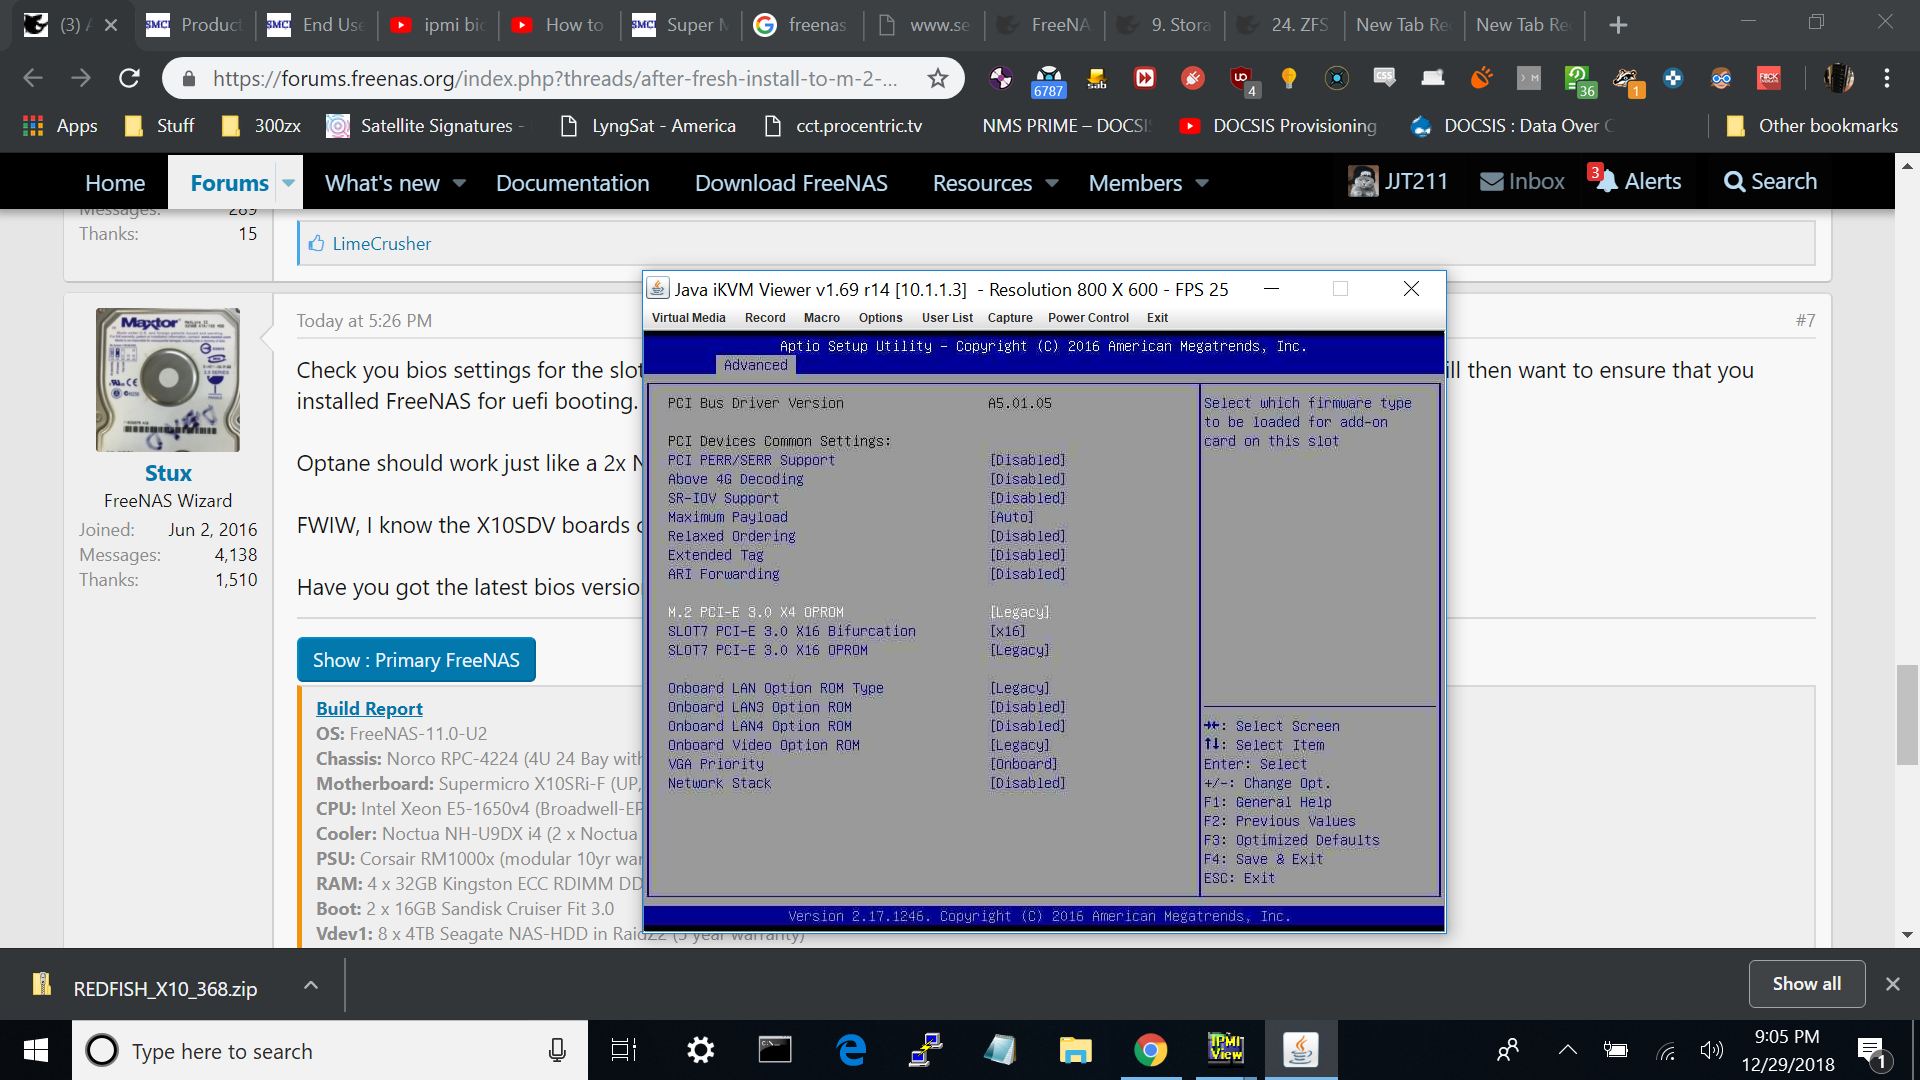Screen dimensions: 1920x1080
Task: Click the like thumbs-up next to LimeCrusher
Action: tap(316, 244)
